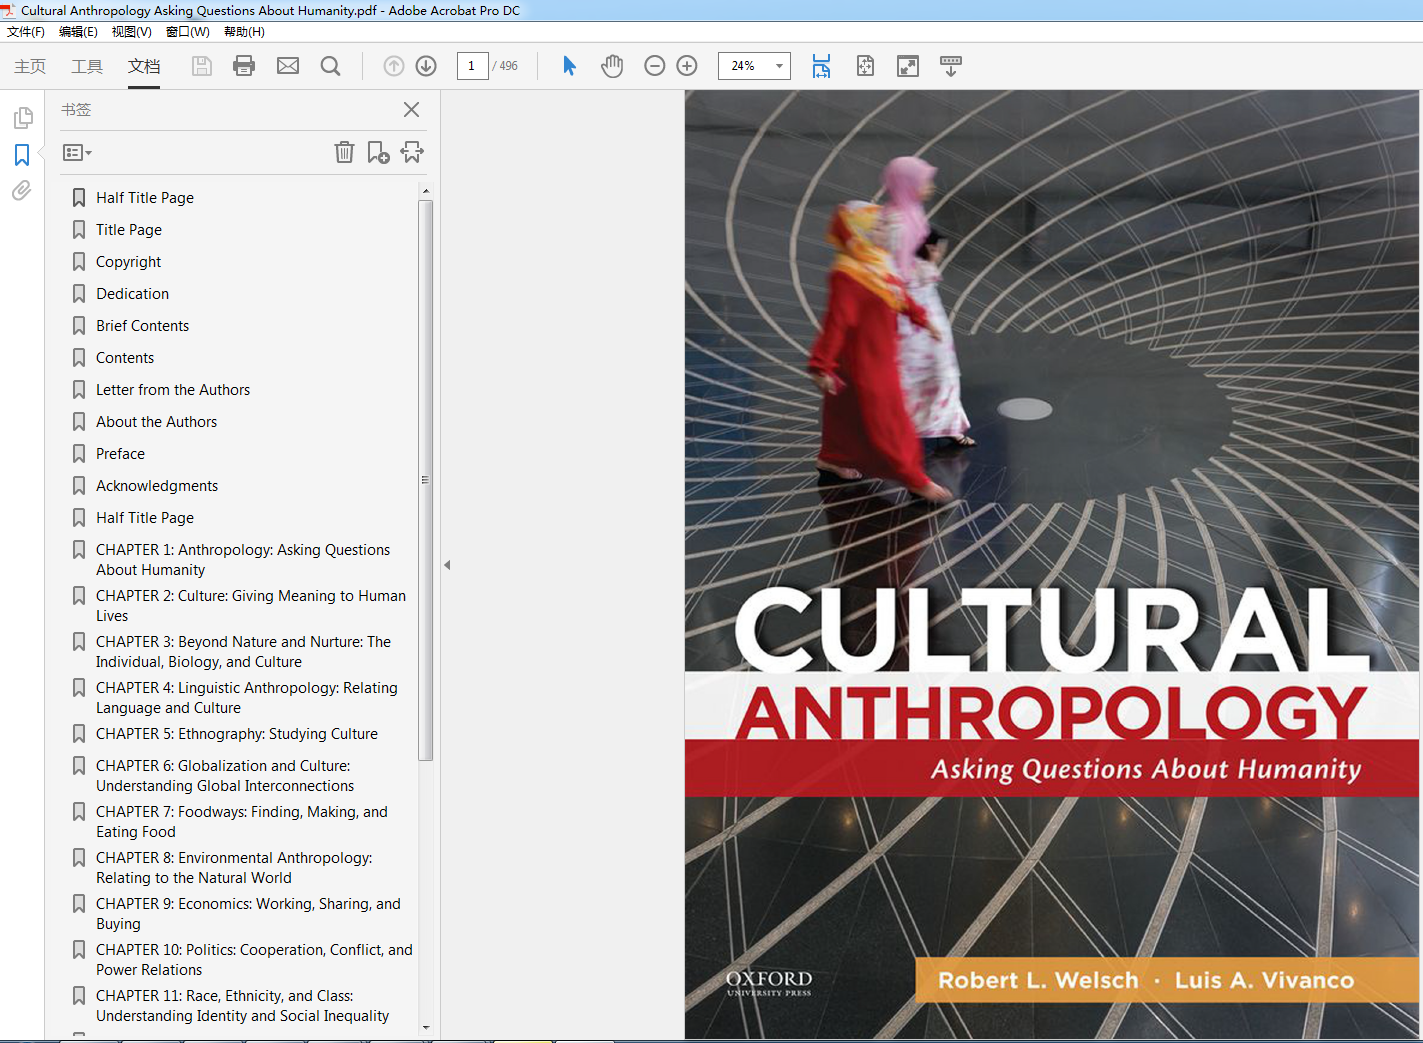The height and width of the screenshot is (1043, 1423).
Task: Click the bookmarks panel scrollbar thumb
Action: [426, 480]
